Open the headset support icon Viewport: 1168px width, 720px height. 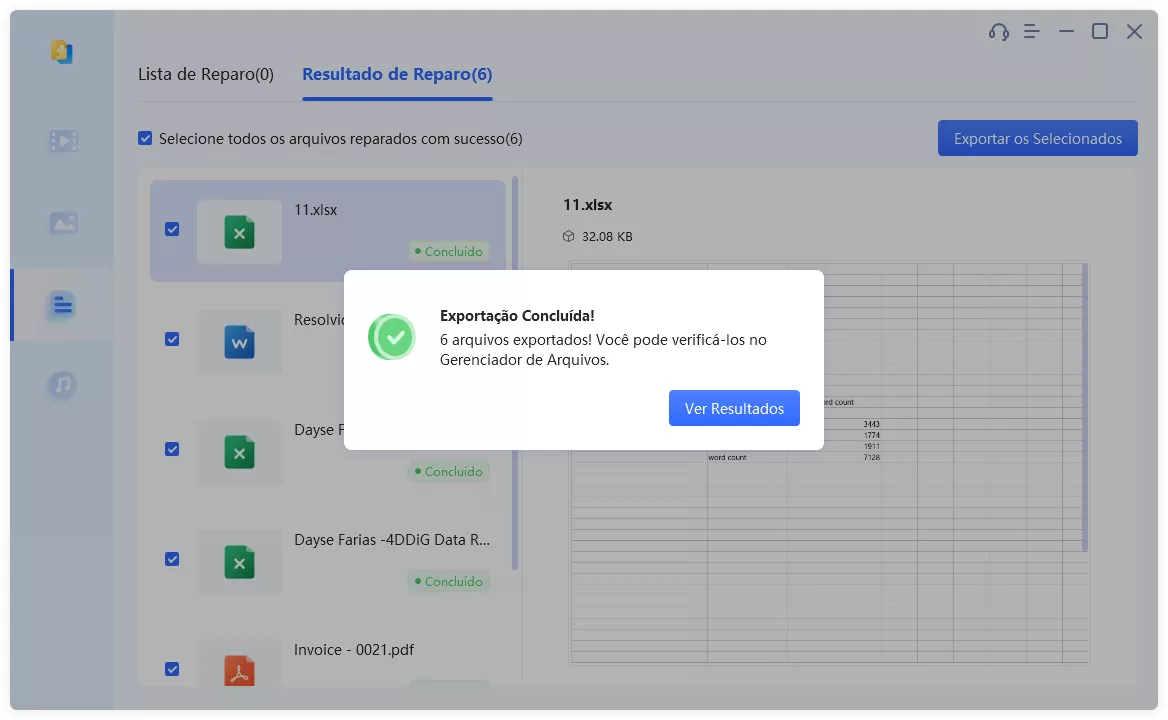pos(997,32)
